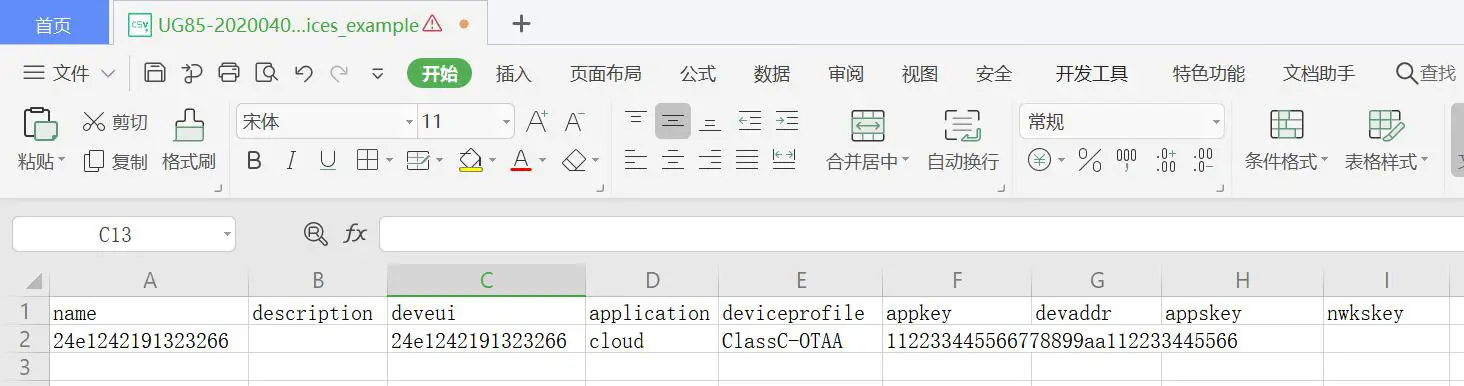Toggle Underline formatting
This screenshot has height=386, width=1464.
pyautogui.click(x=327, y=160)
